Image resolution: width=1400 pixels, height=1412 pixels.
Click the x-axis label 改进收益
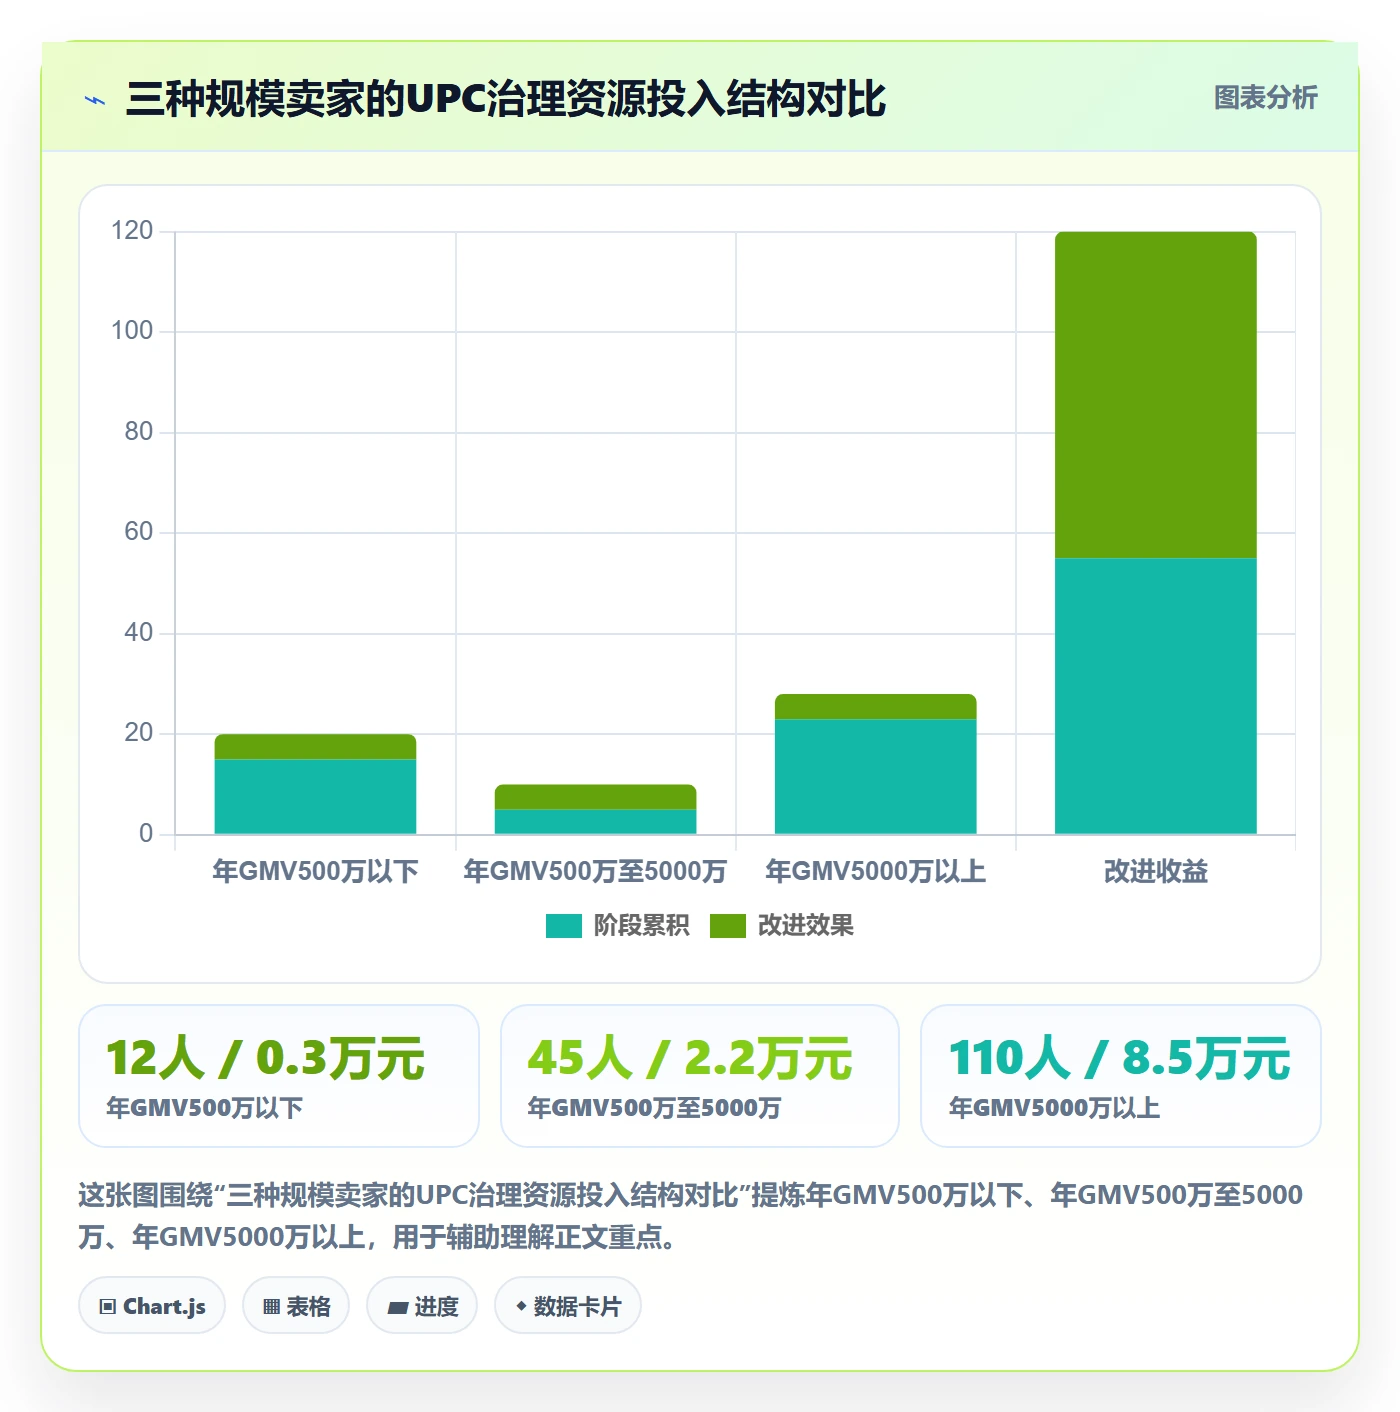point(1156,871)
